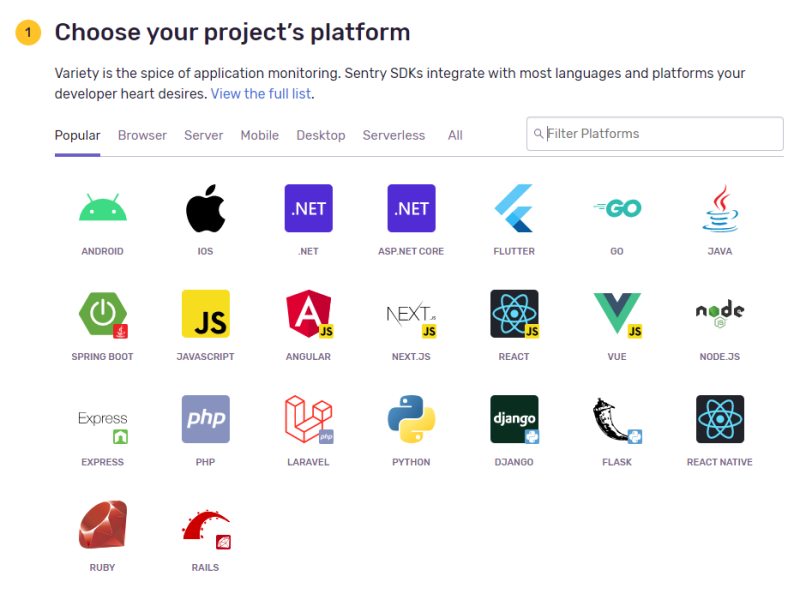Click the Filter Platforms search field
The width and height of the screenshot is (800, 600).
(660, 134)
